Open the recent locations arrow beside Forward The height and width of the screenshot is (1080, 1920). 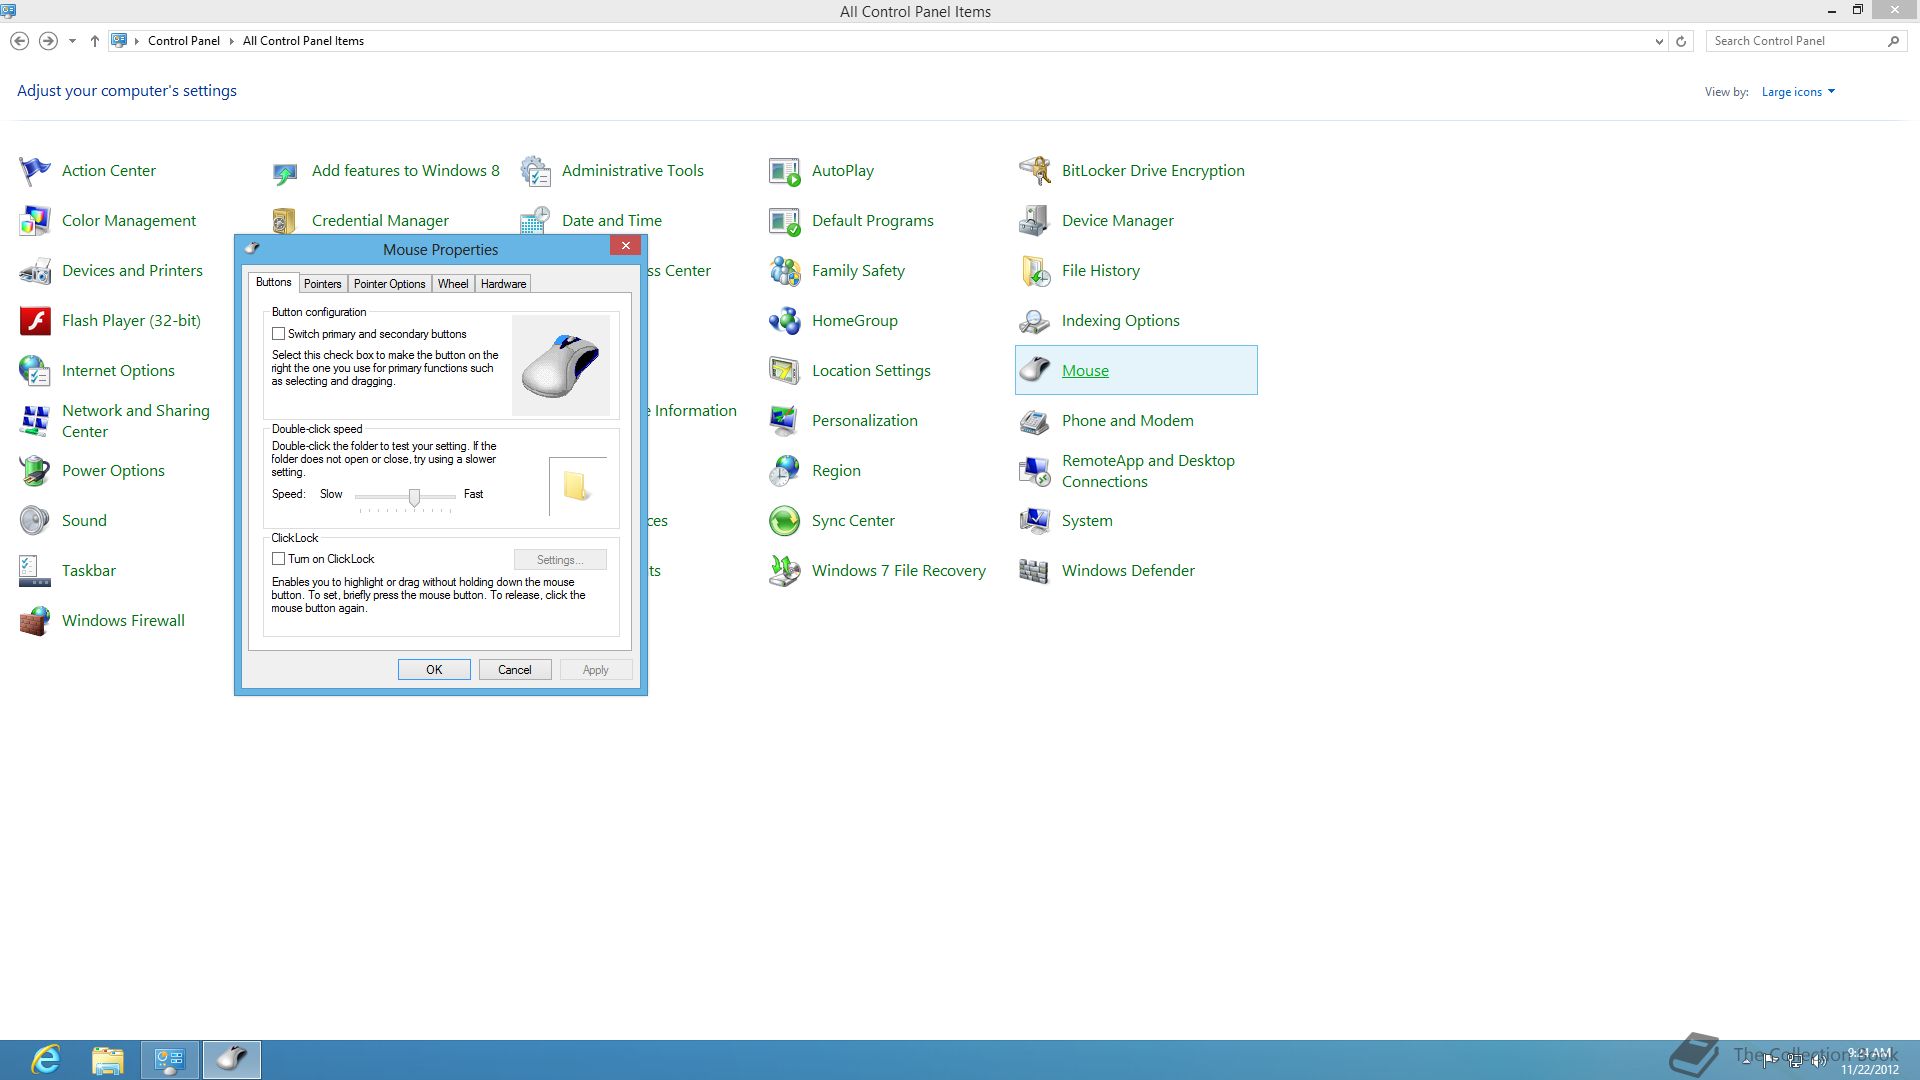tap(72, 41)
